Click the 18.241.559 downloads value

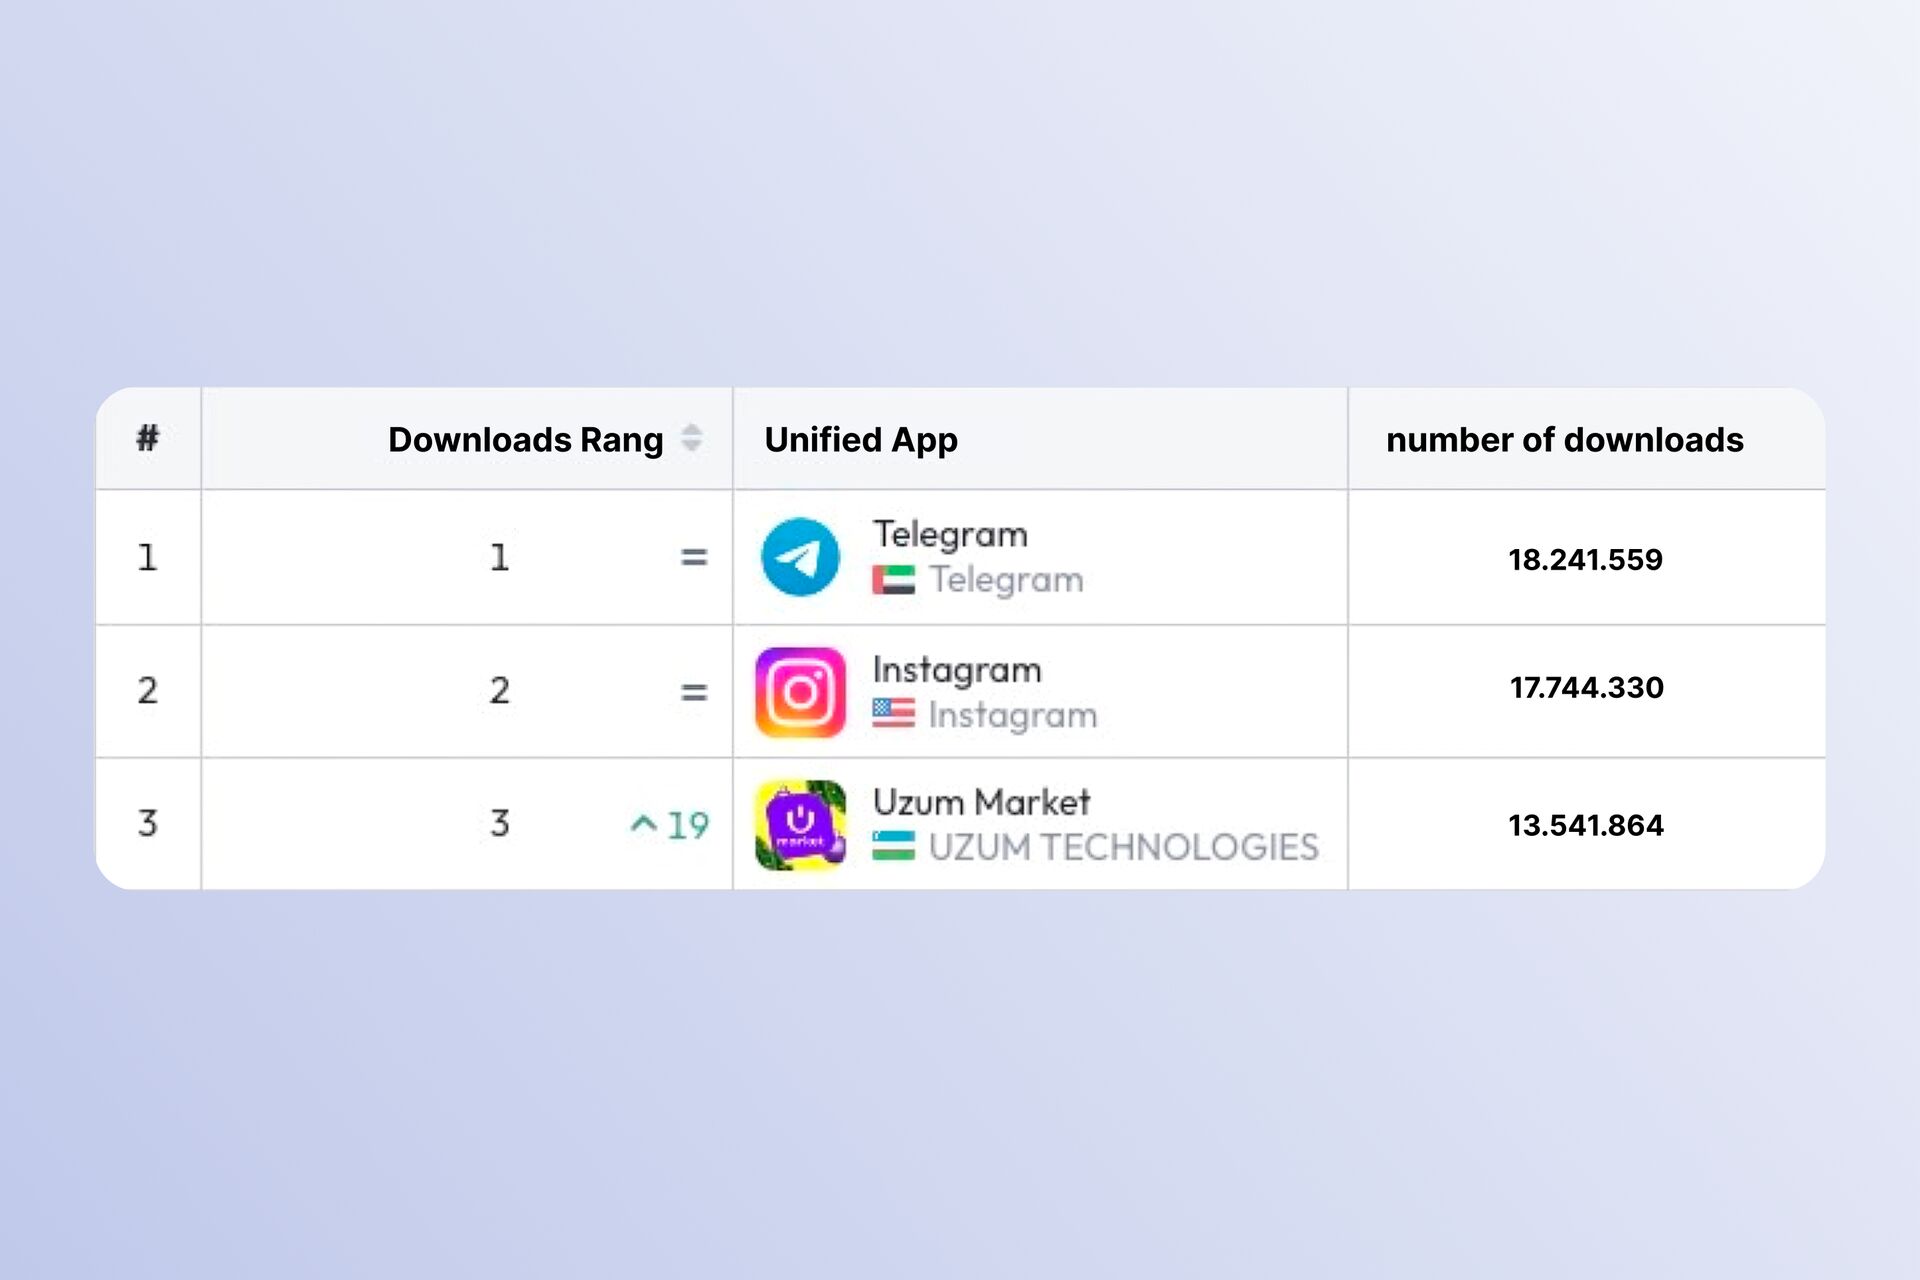(x=1586, y=560)
